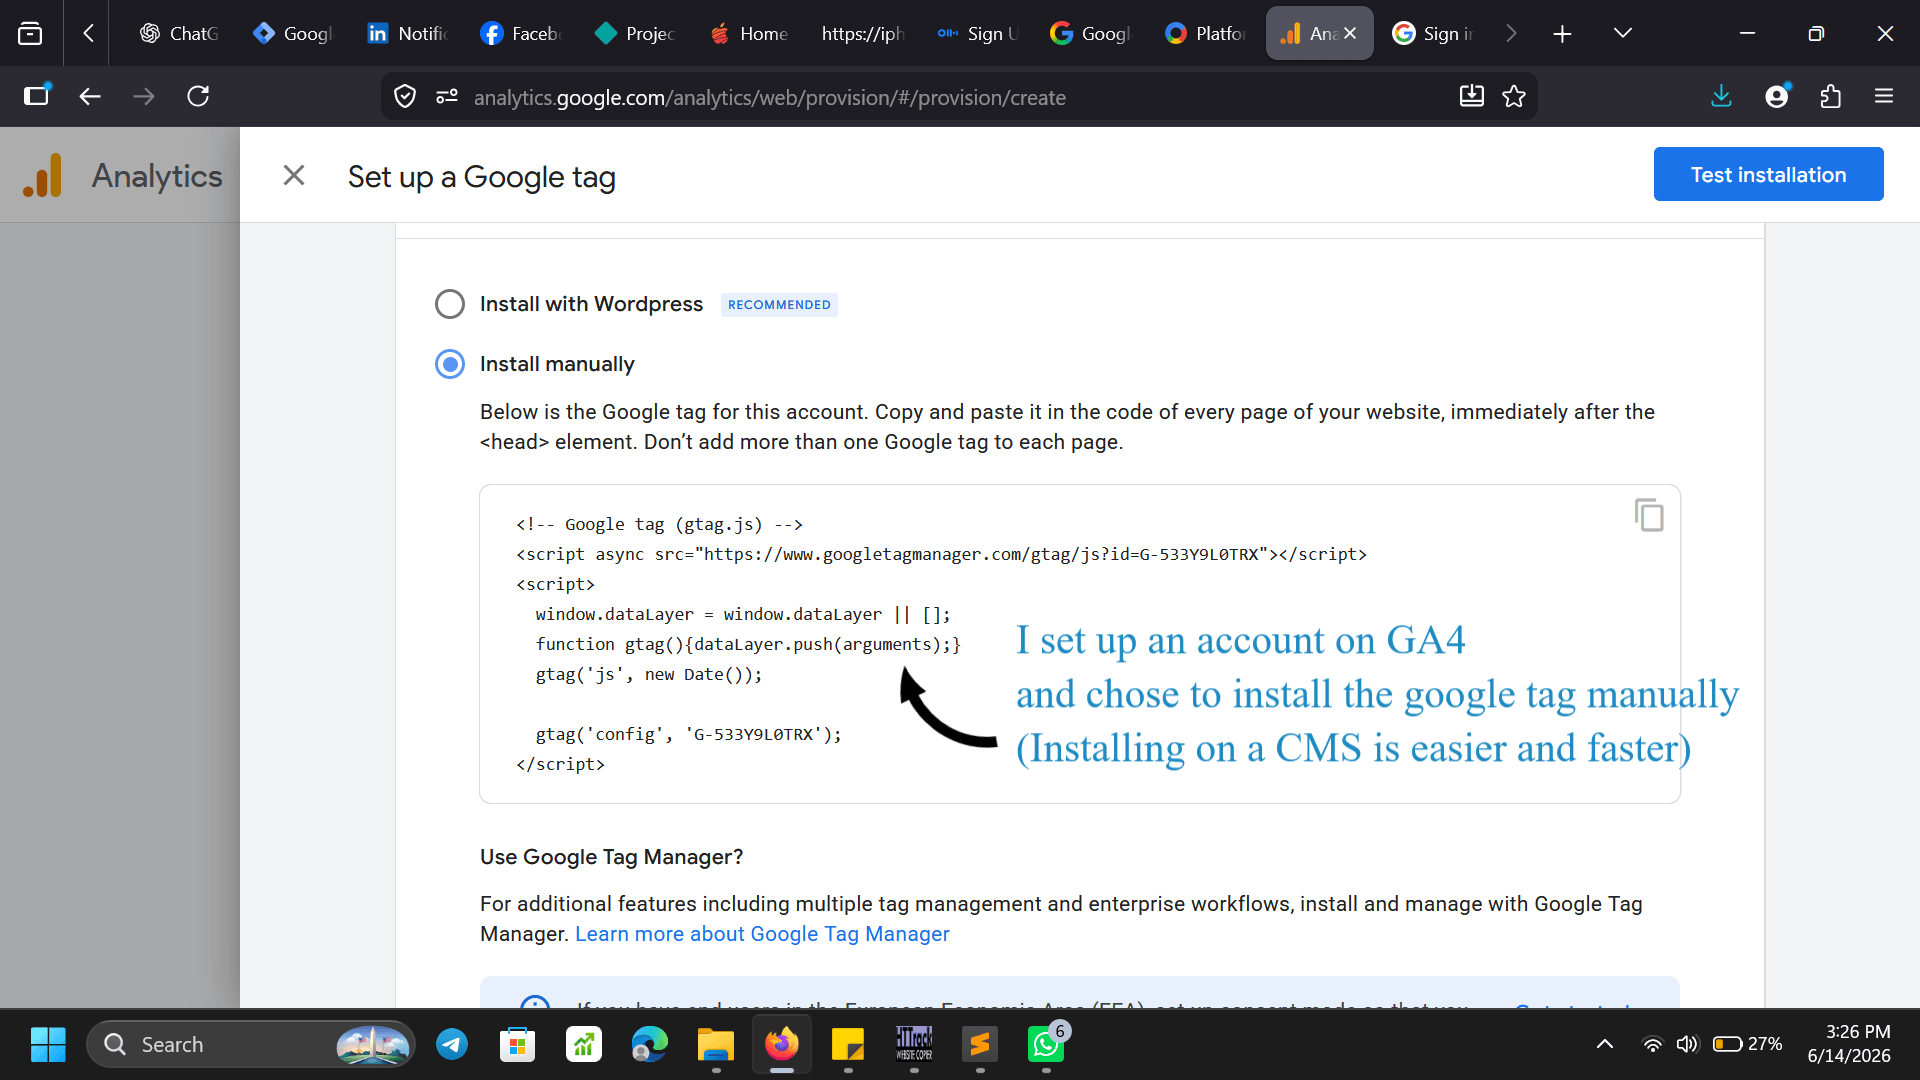Image resolution: width=1920 pixels, height=1080 pixels.
Task: Open Sticky Notes from the taskbar
Action: pos(848,1044)
